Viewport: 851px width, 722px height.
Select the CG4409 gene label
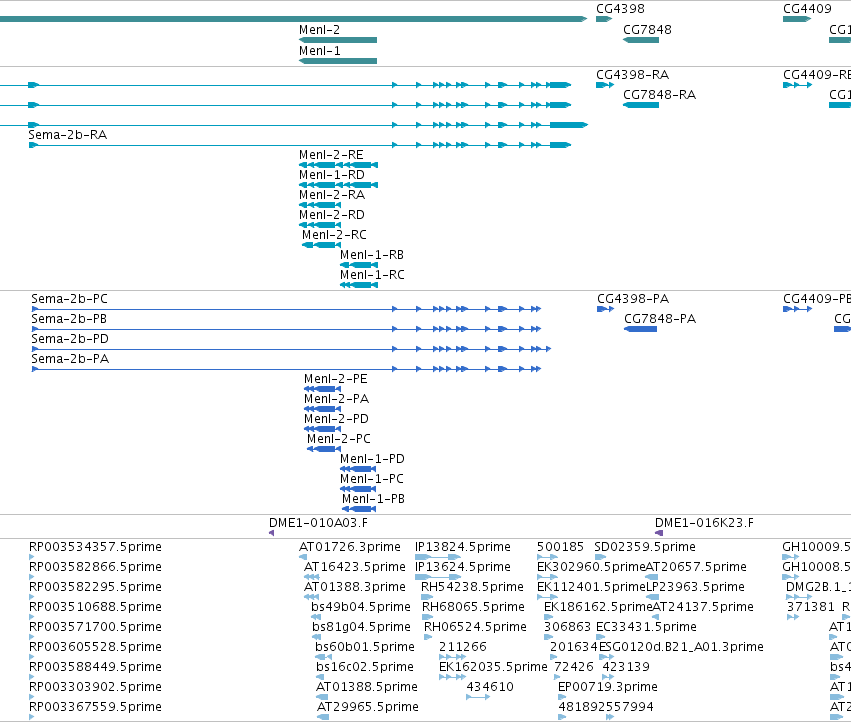(807, 9)
